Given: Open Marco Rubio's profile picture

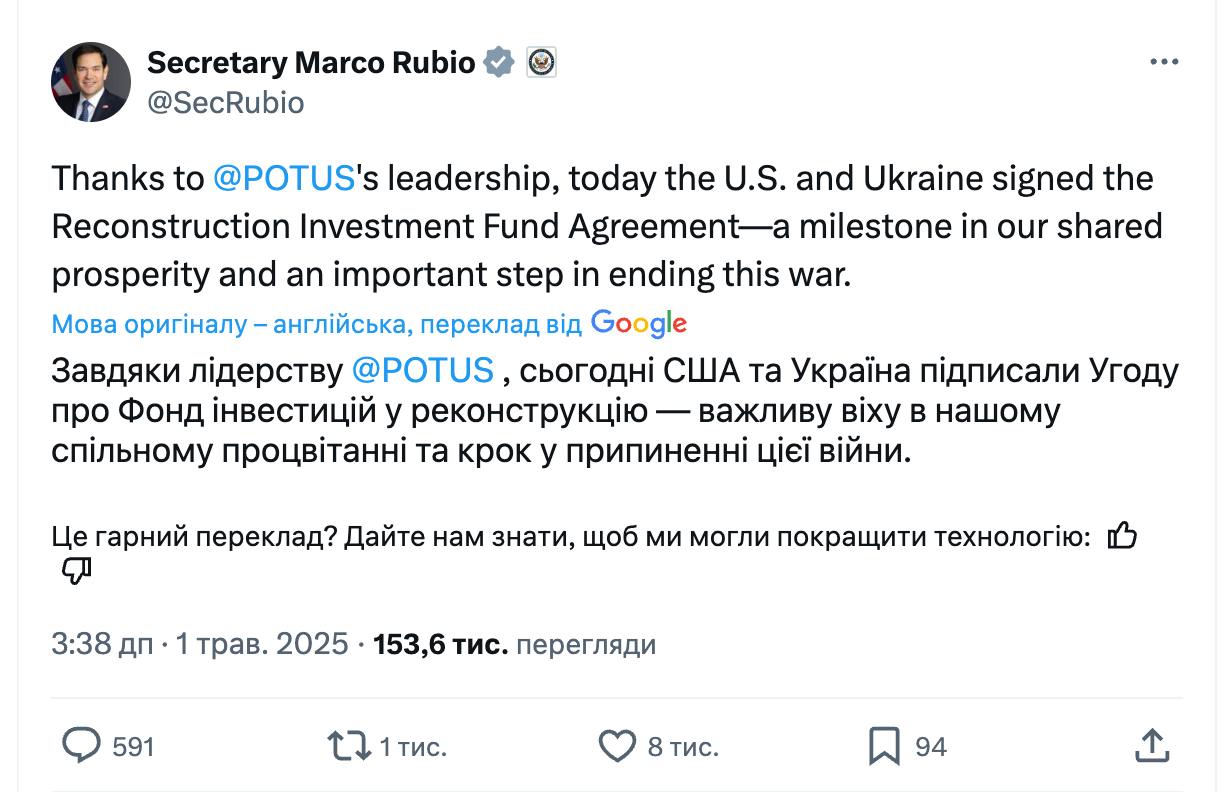Looking at the screenshot, I should (91, 82).
